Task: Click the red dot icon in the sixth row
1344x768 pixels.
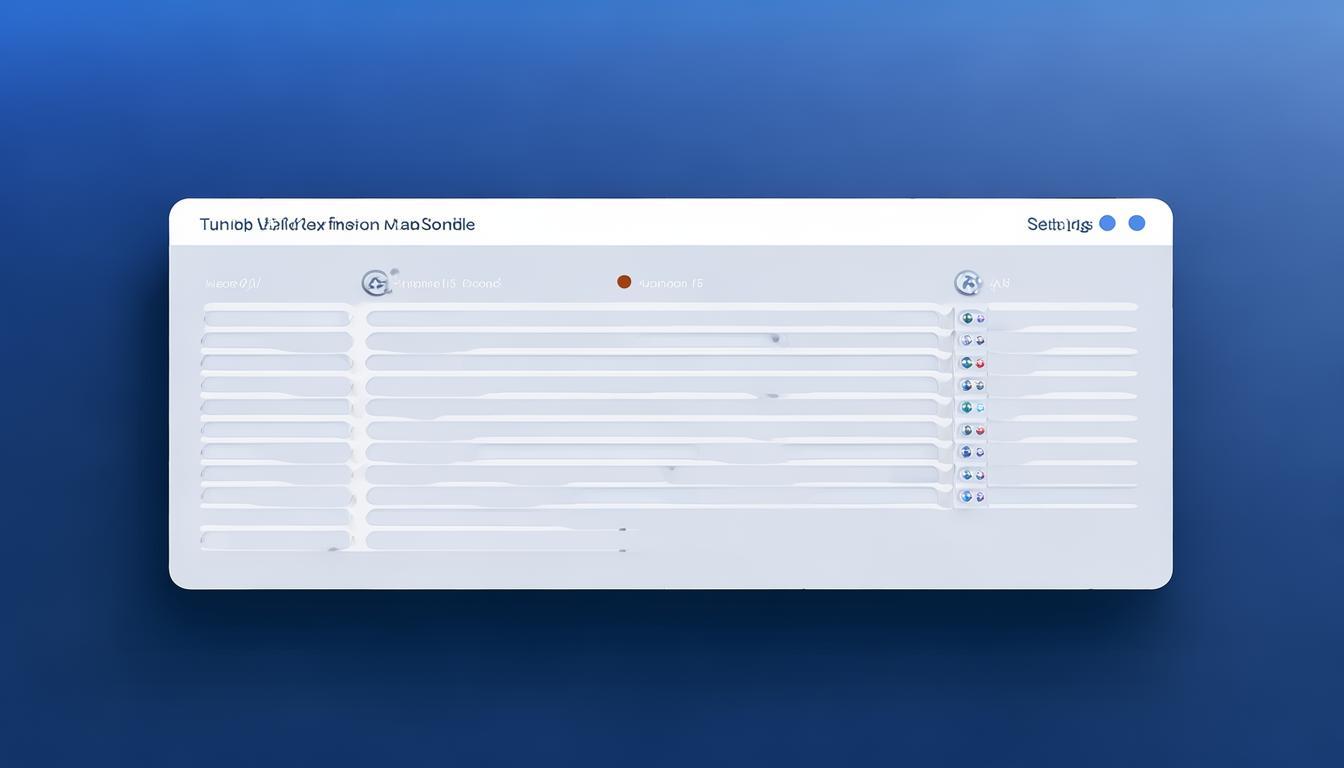Action: tap(980, 430)
